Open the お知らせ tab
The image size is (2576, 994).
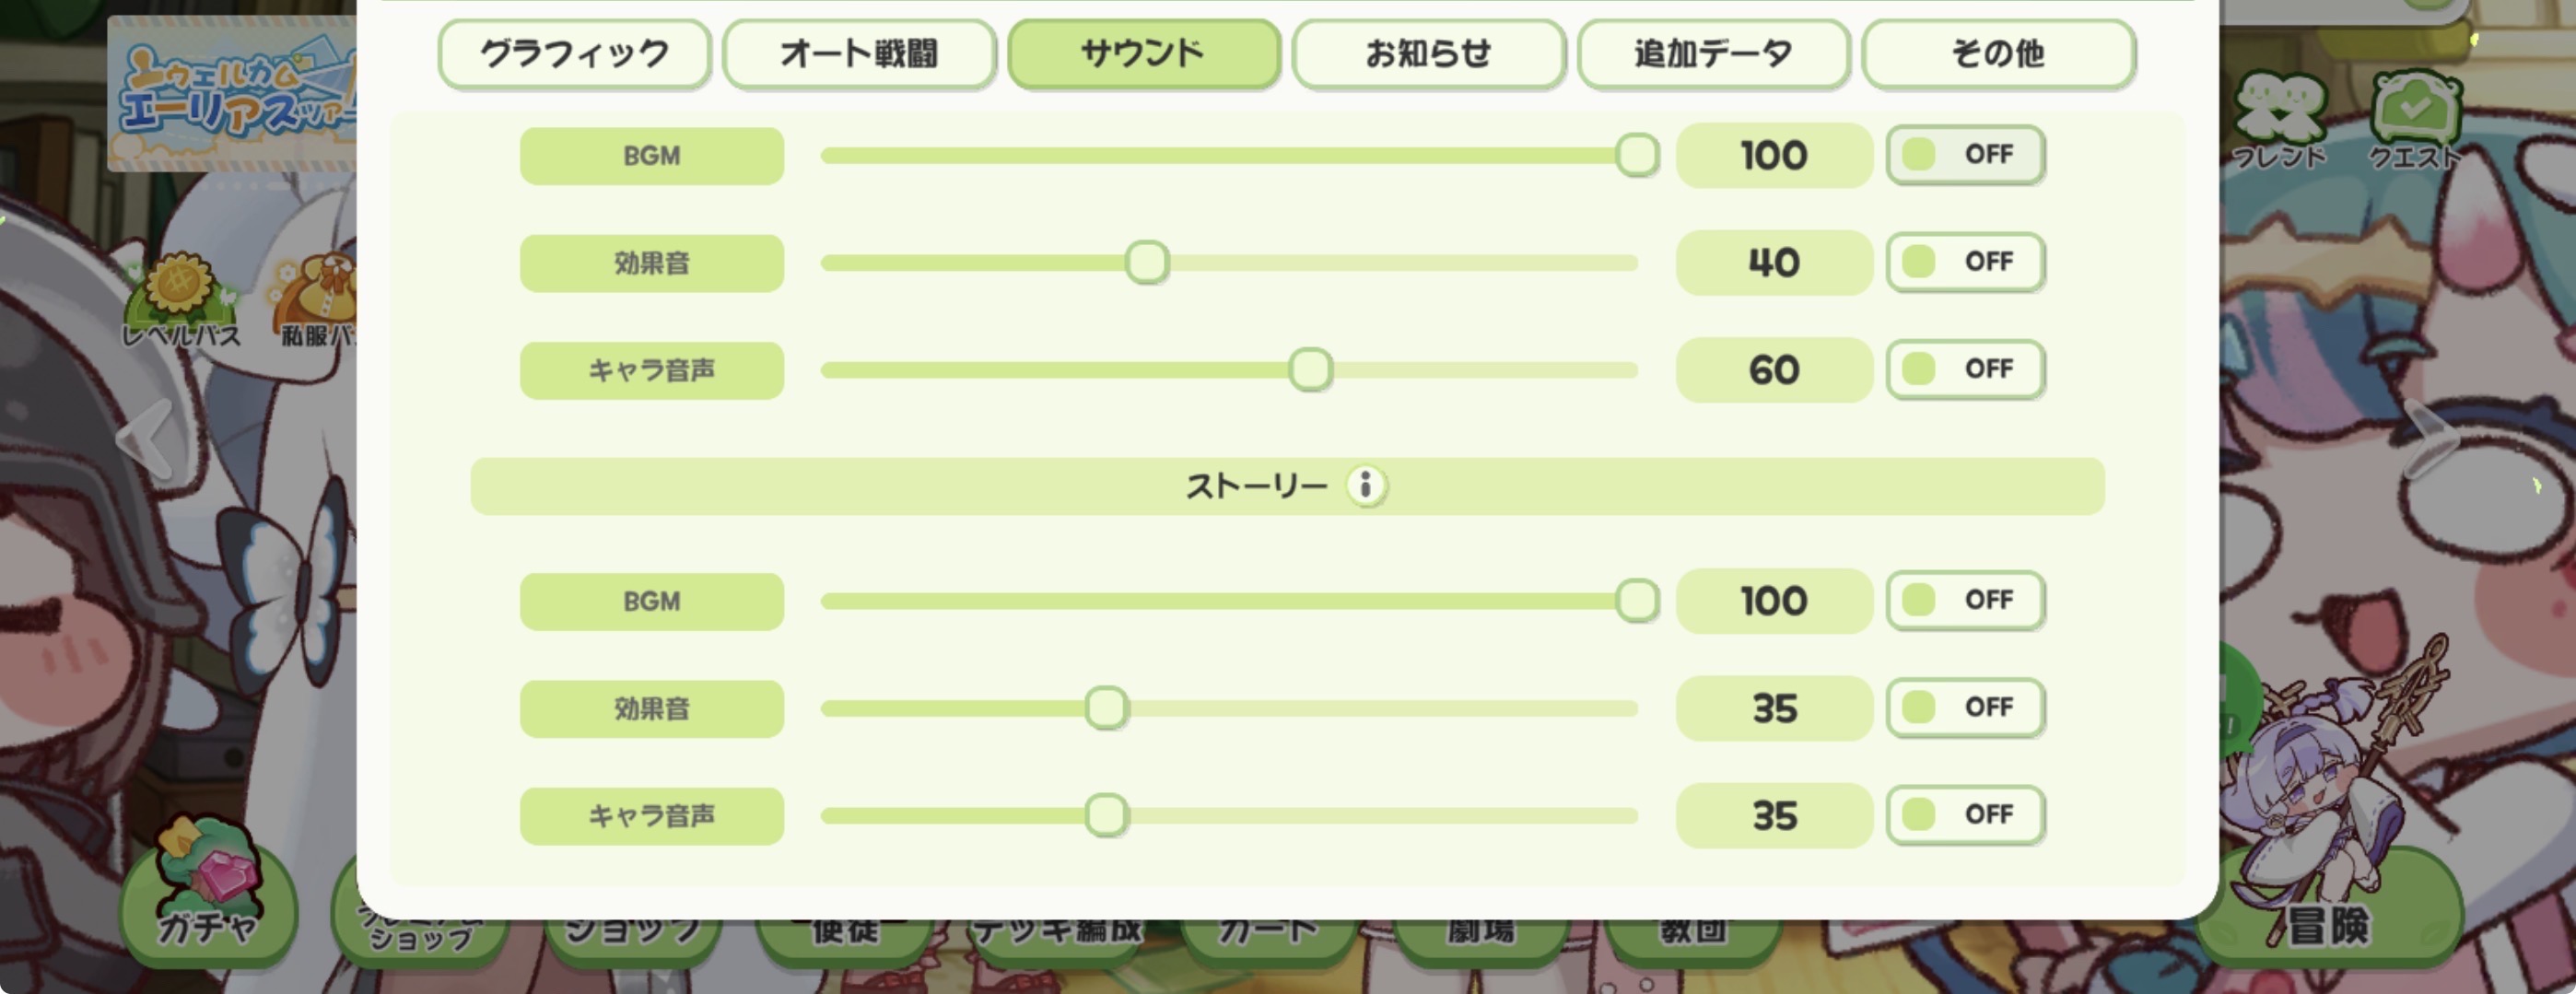click(x=1428, y=54)
